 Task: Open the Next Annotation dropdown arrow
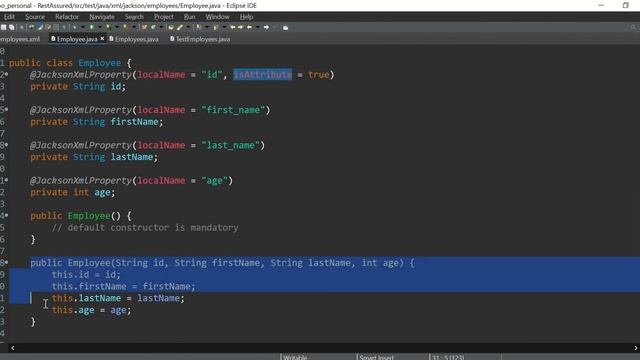(207, 27)
